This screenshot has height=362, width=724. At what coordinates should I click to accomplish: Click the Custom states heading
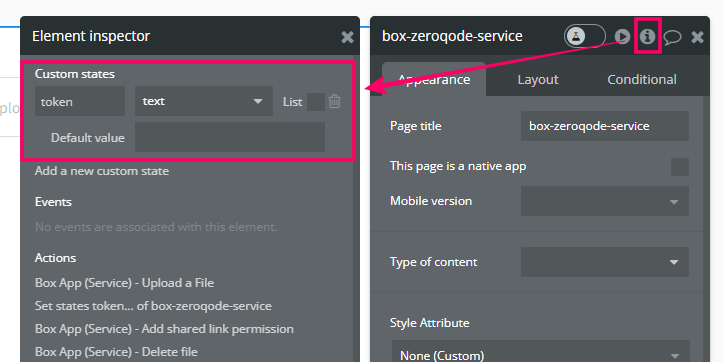[x=75, y=74]
